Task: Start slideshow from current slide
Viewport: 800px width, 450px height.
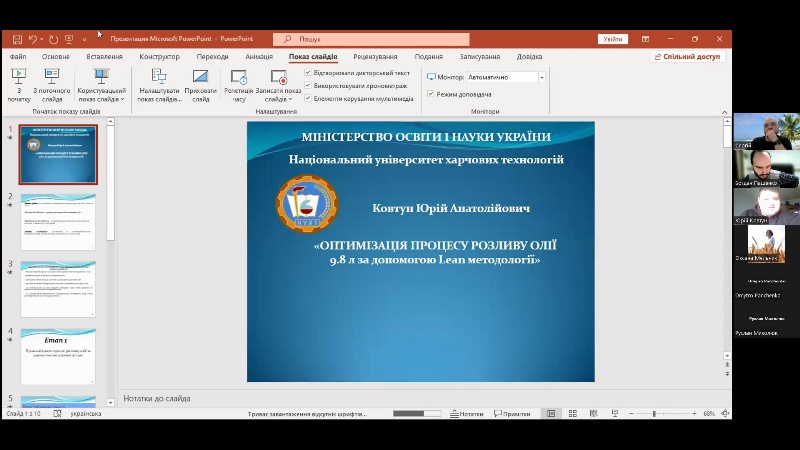Action: (49, 82)
